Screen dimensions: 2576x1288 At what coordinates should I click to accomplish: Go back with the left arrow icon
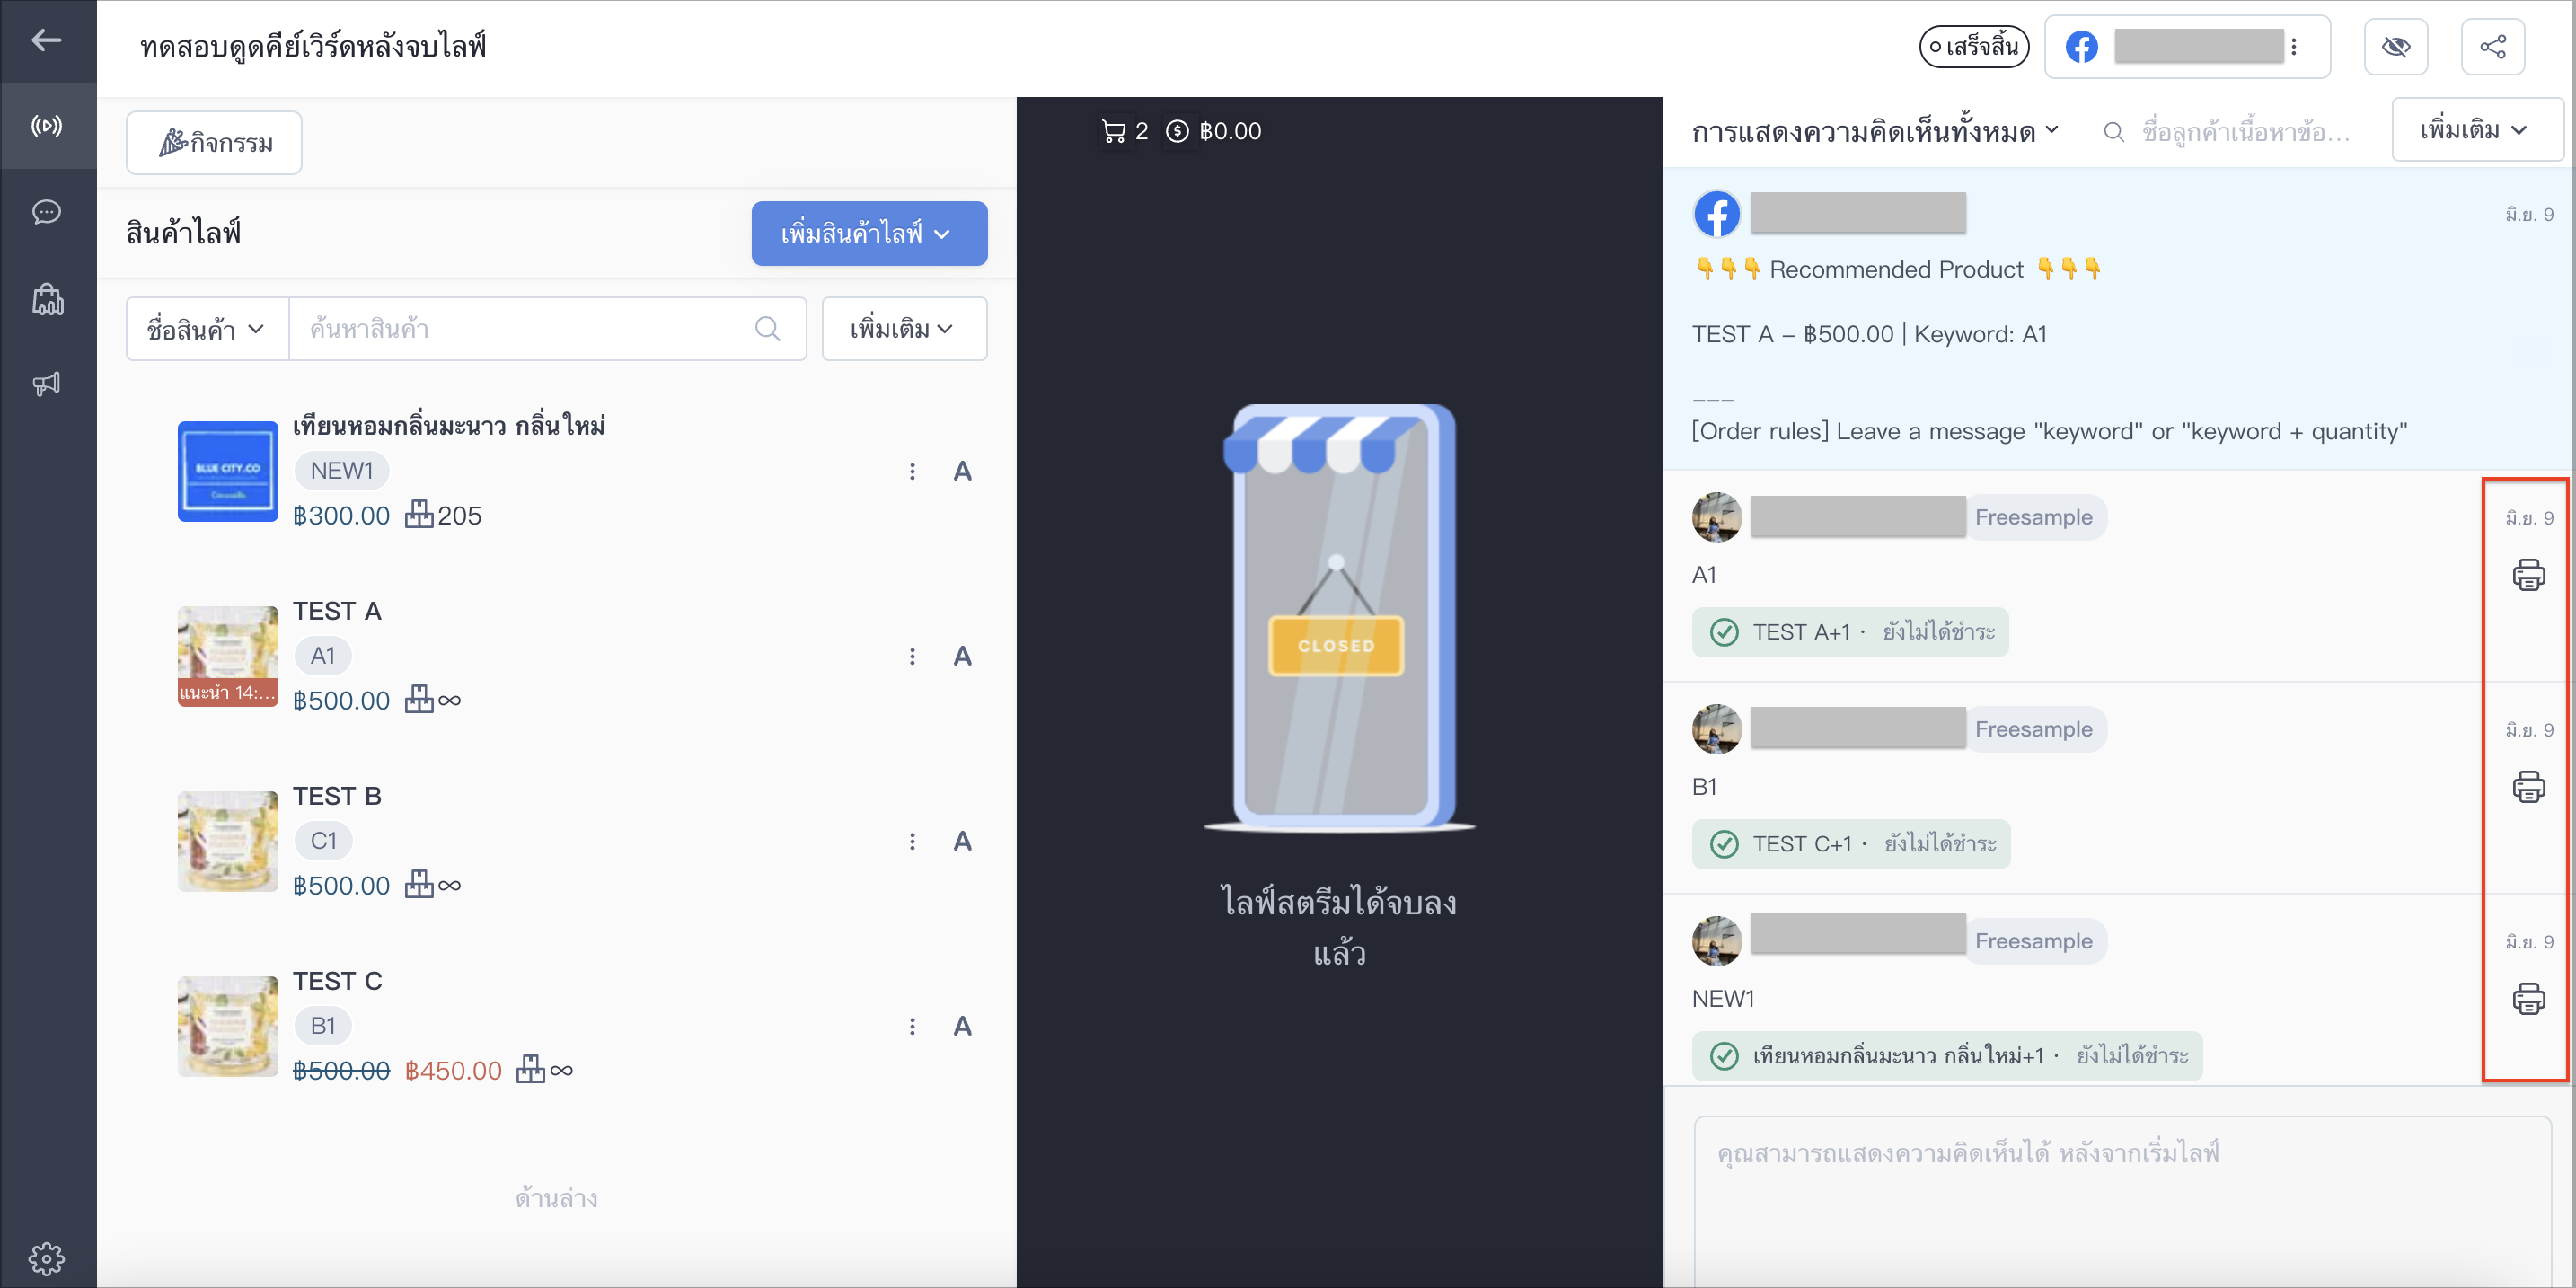coord(46,40)
